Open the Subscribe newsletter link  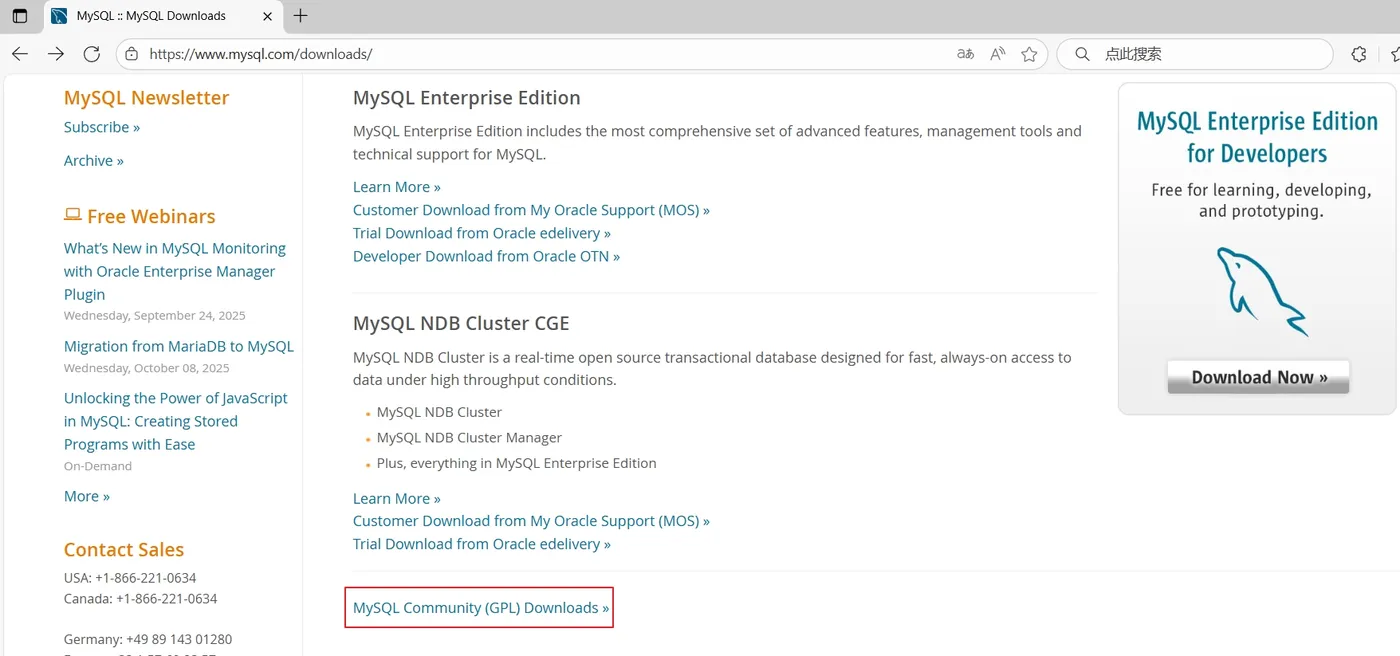[x=102, y=127]
